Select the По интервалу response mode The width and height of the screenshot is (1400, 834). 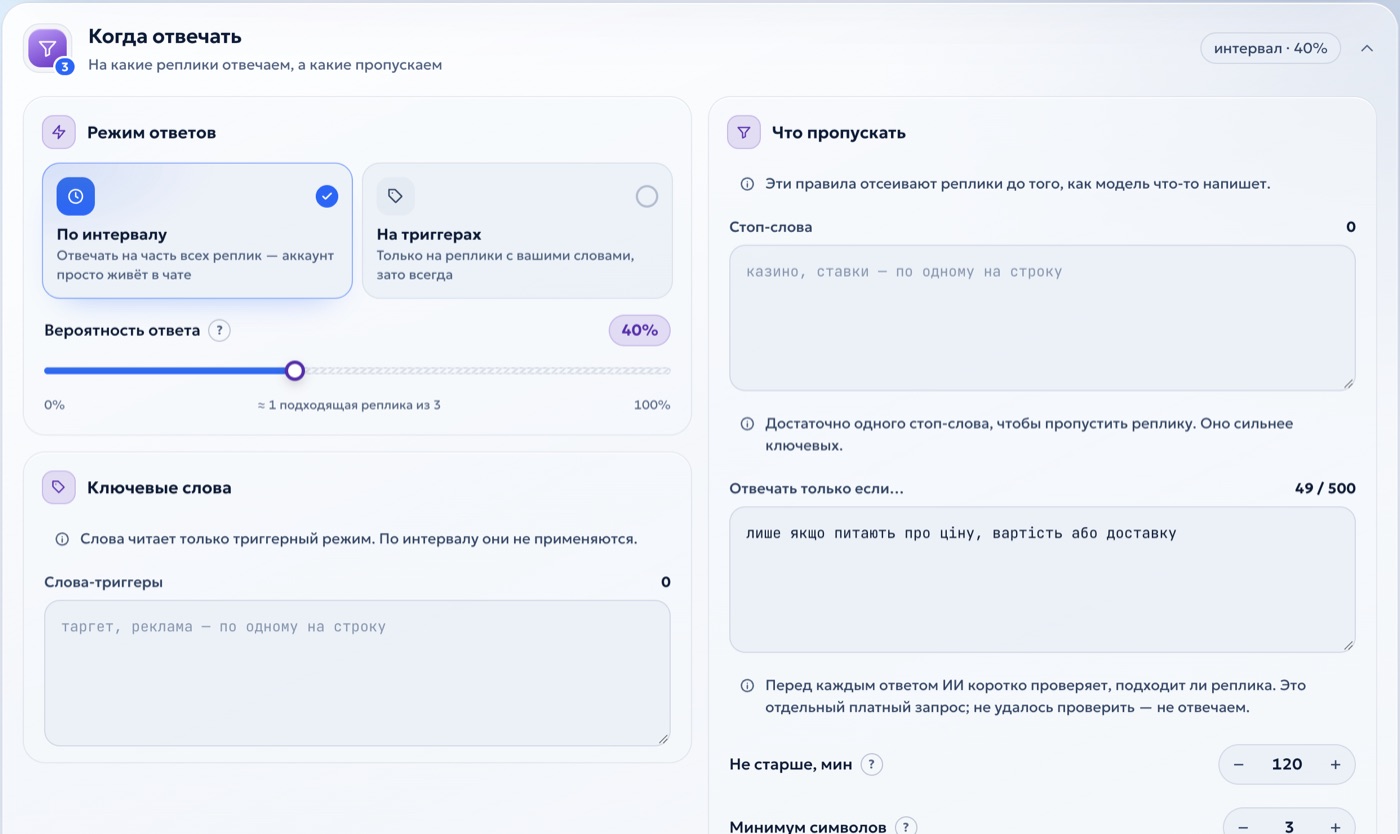[x=197, y=231]
